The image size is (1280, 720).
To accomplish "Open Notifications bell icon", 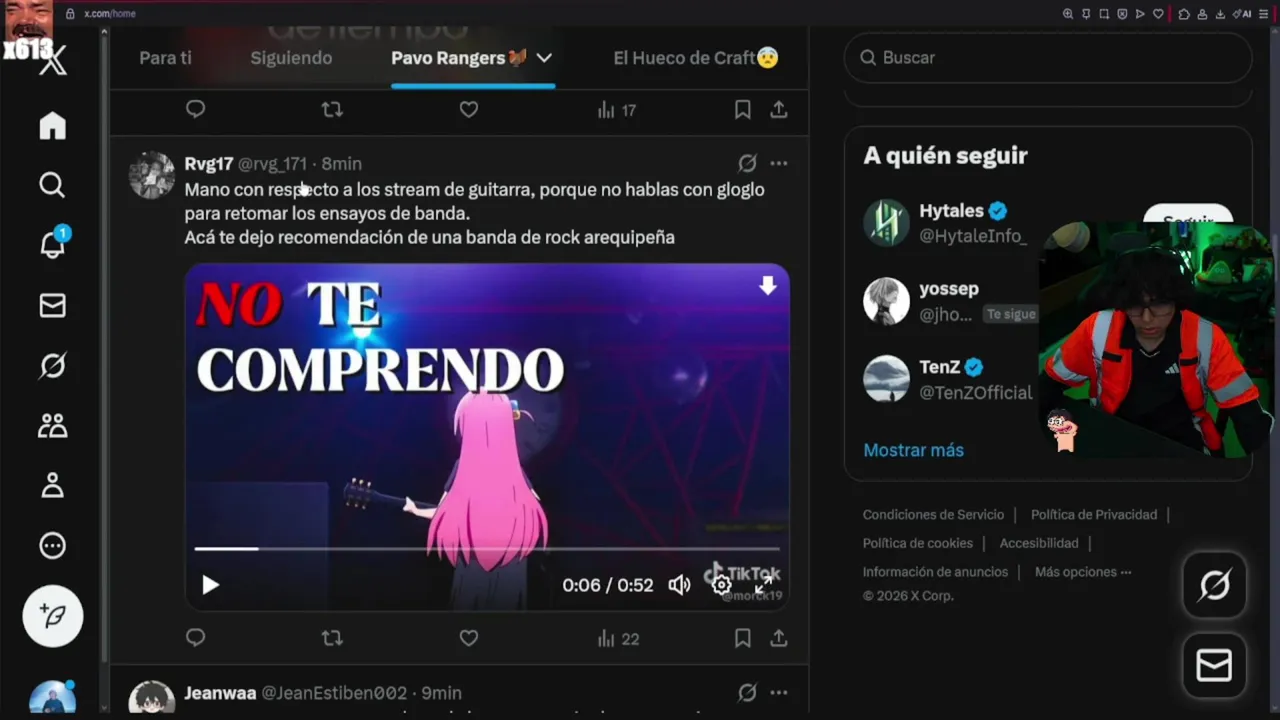I will tap(52, 244).
